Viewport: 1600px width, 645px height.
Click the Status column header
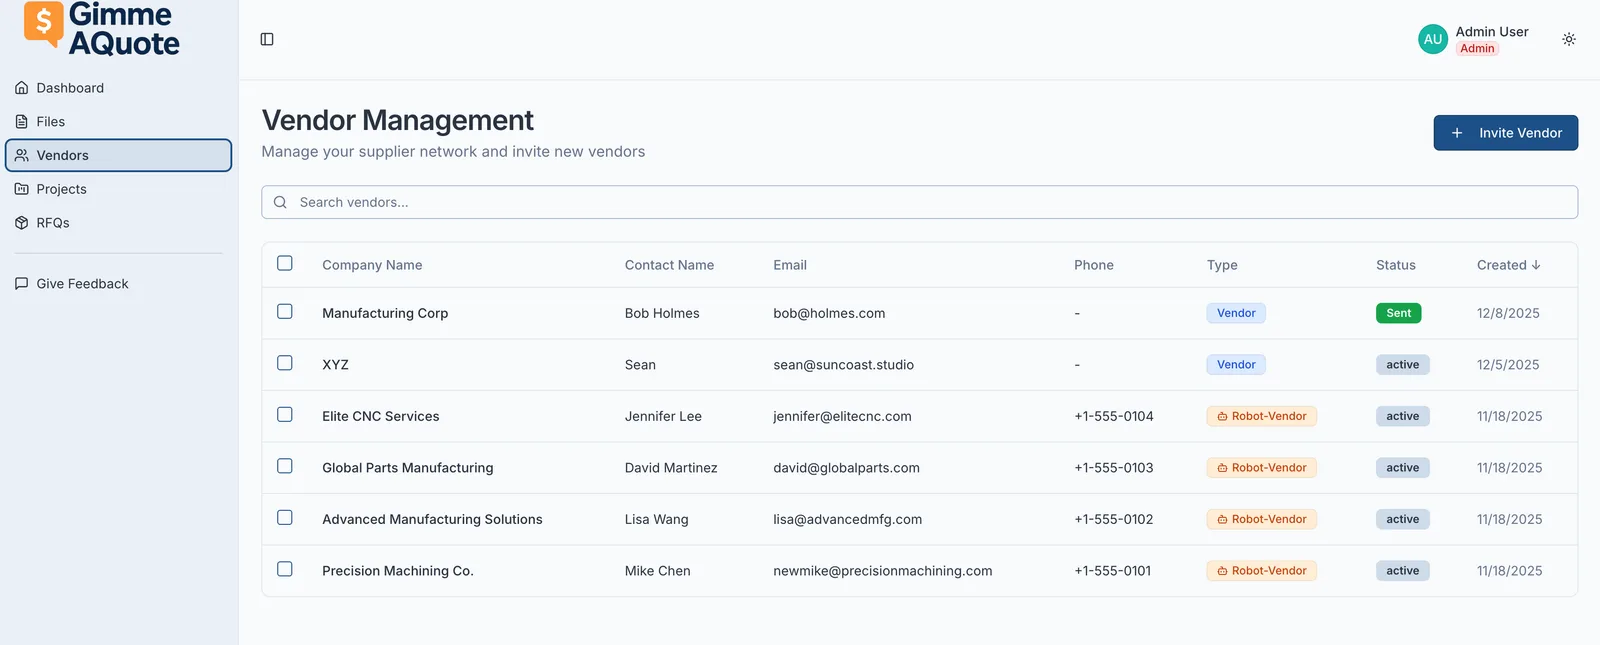pyautogui.click(x=1396, y=265)
